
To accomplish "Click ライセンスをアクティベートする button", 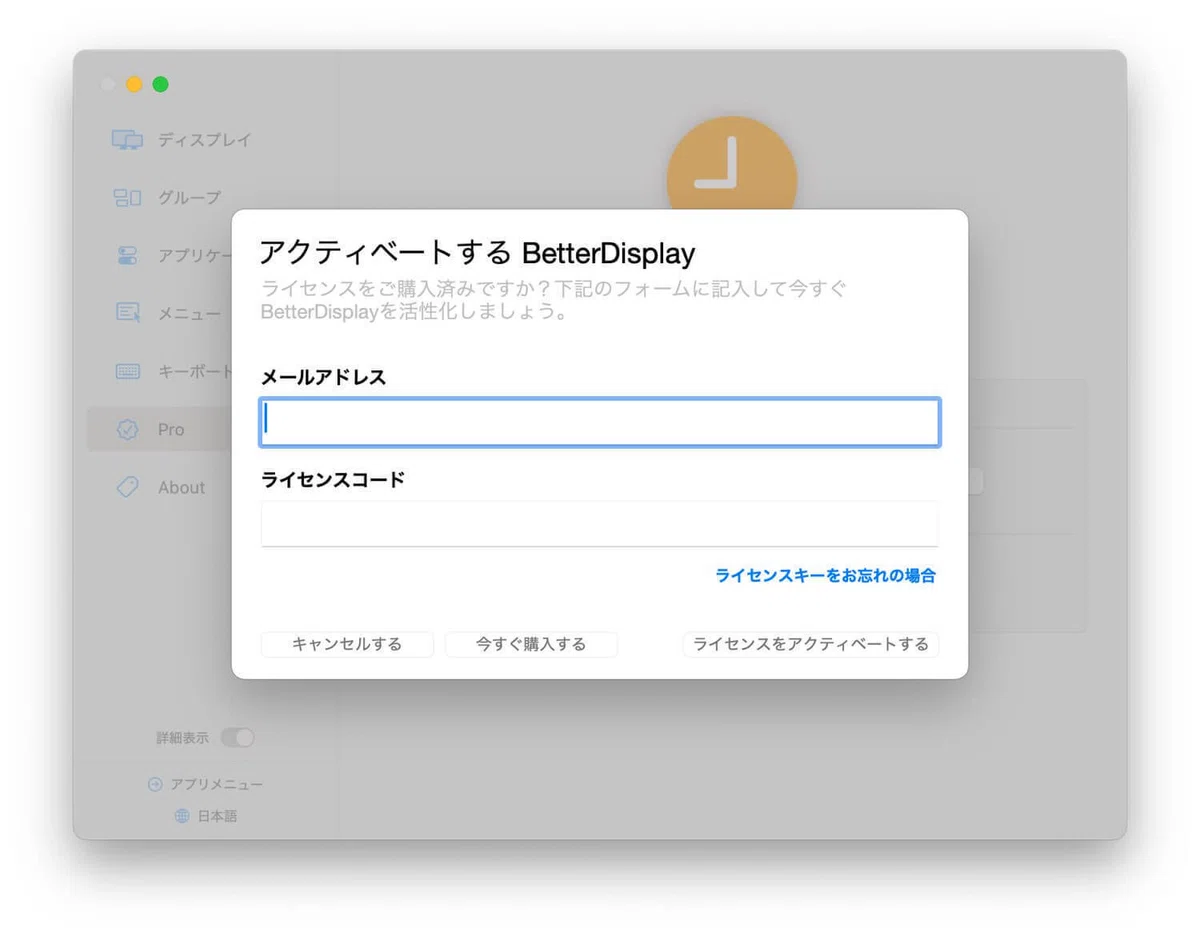I will (x=811, y=644).
